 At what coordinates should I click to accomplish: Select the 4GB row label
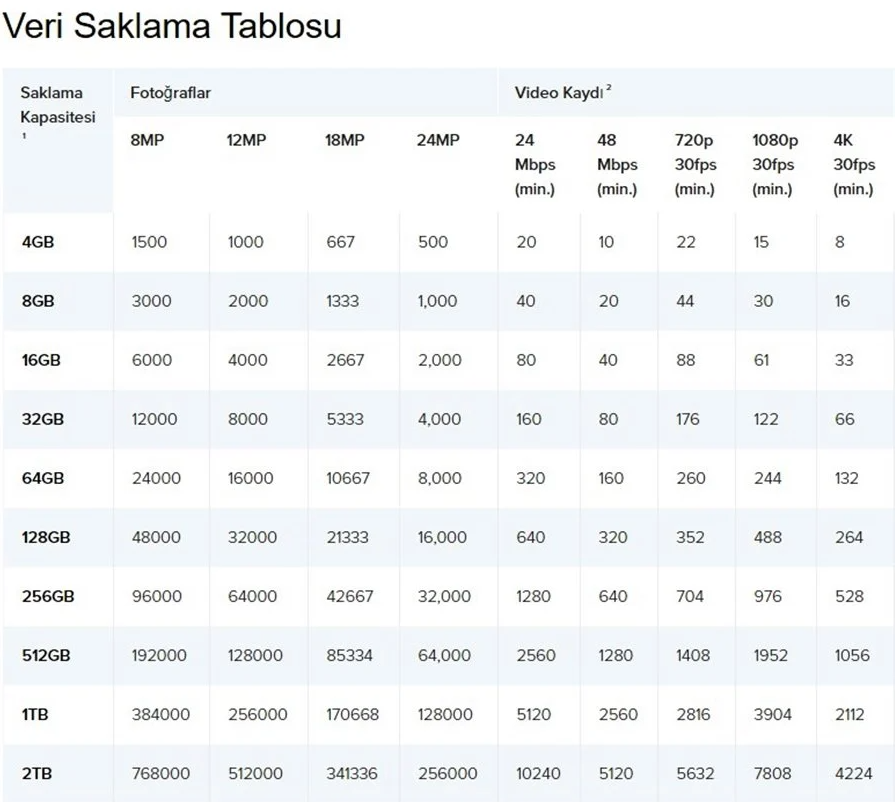point(39,242)
